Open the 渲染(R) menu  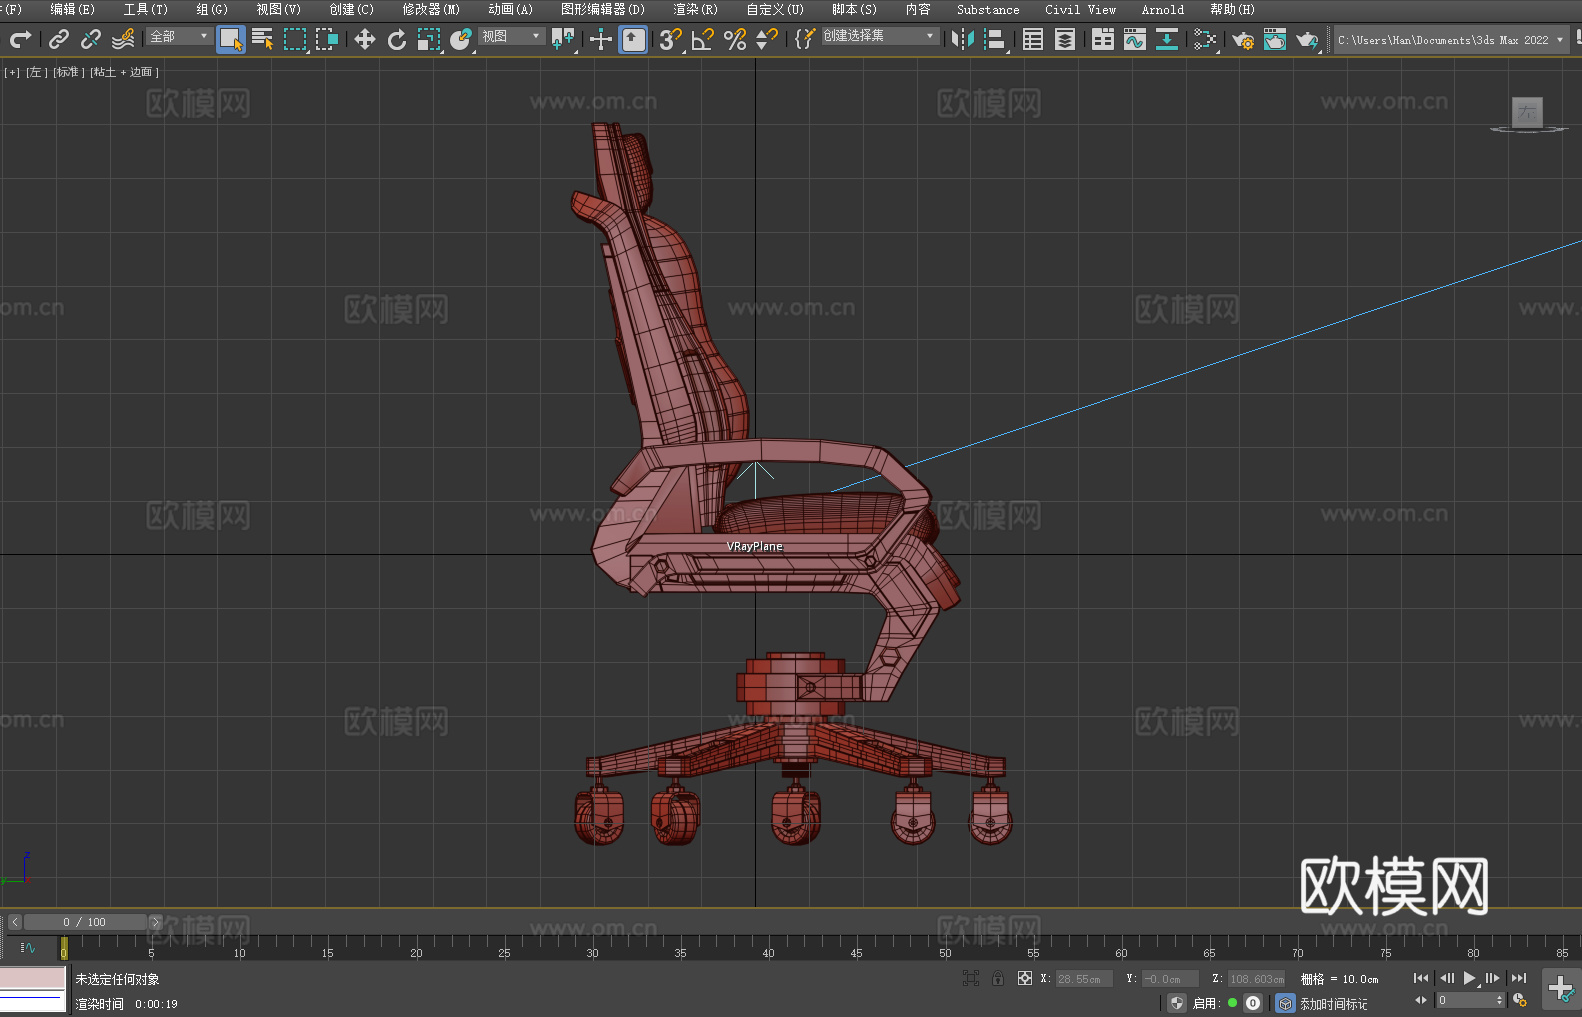click(x=695, y=9)
